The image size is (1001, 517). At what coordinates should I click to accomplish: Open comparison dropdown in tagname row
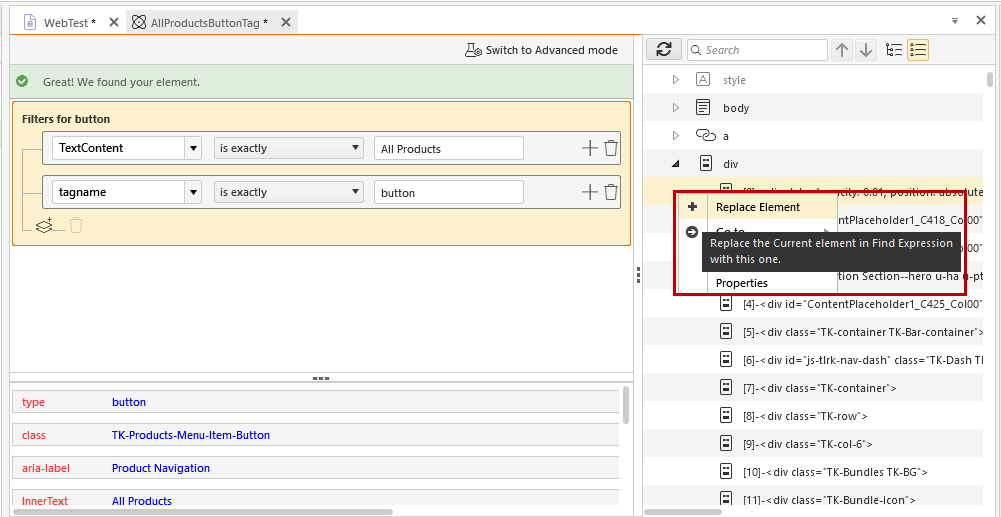click(289, 192)
